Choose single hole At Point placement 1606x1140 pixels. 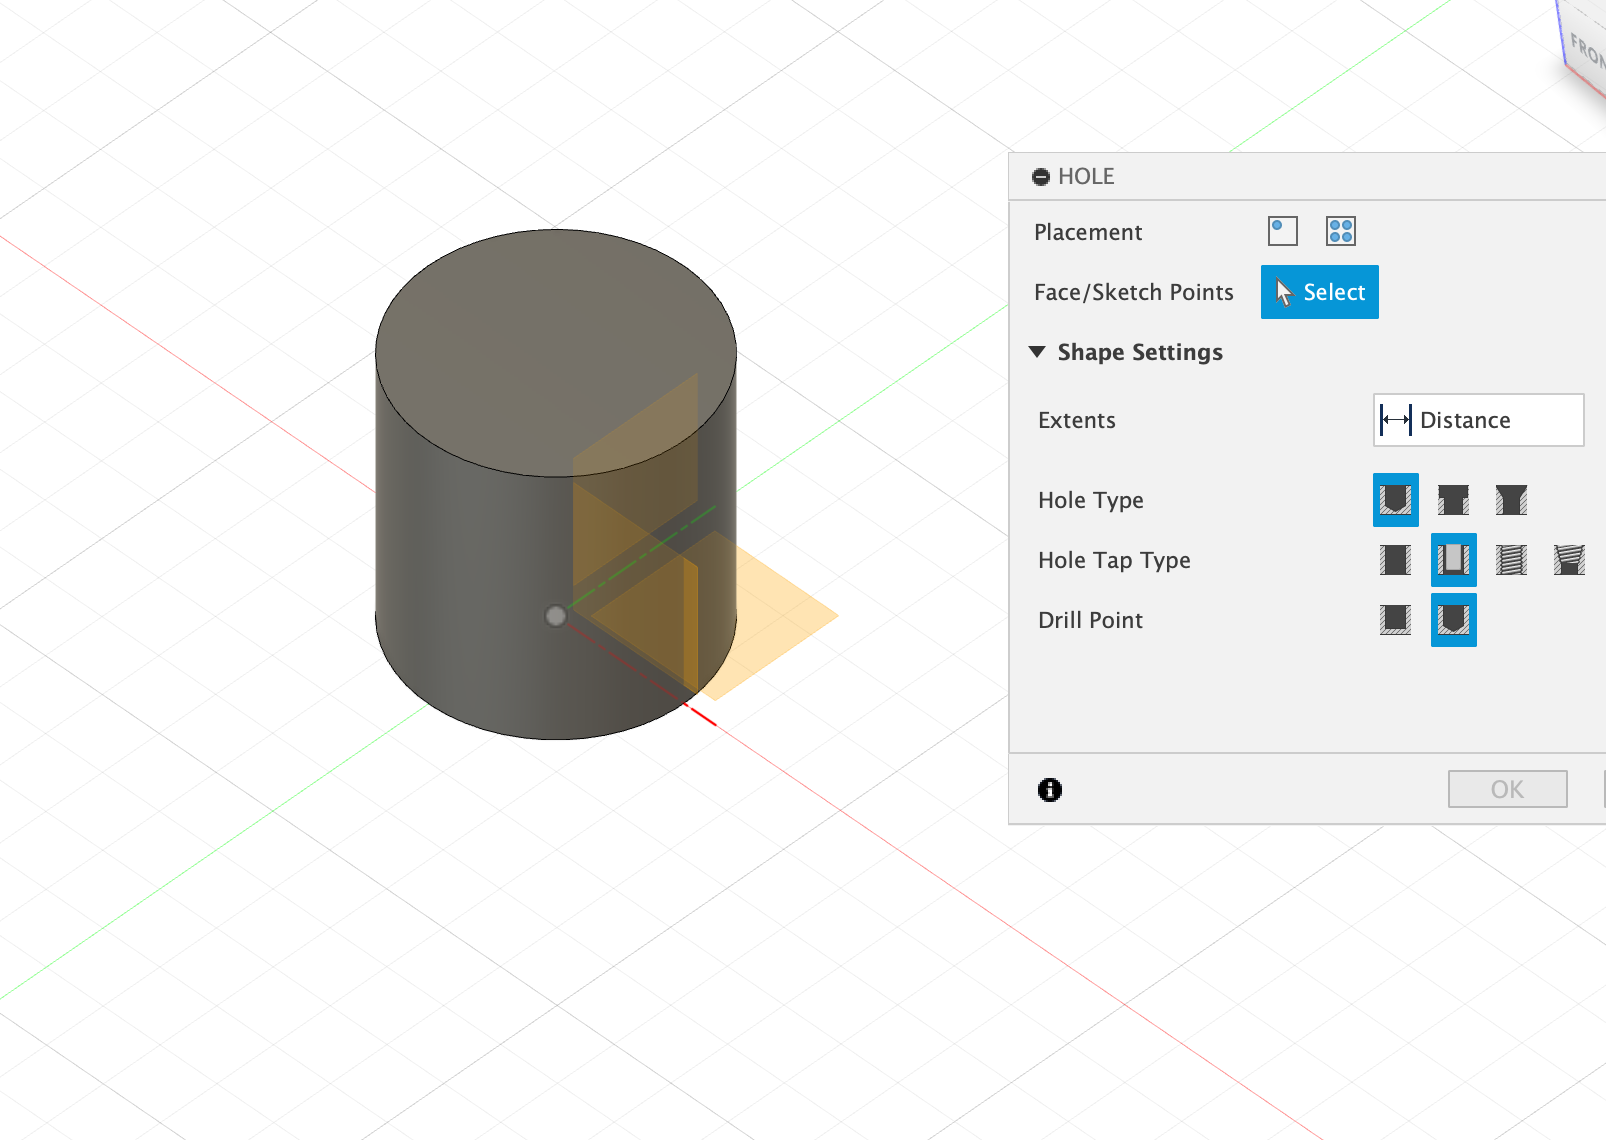[x=1282, y=231]
